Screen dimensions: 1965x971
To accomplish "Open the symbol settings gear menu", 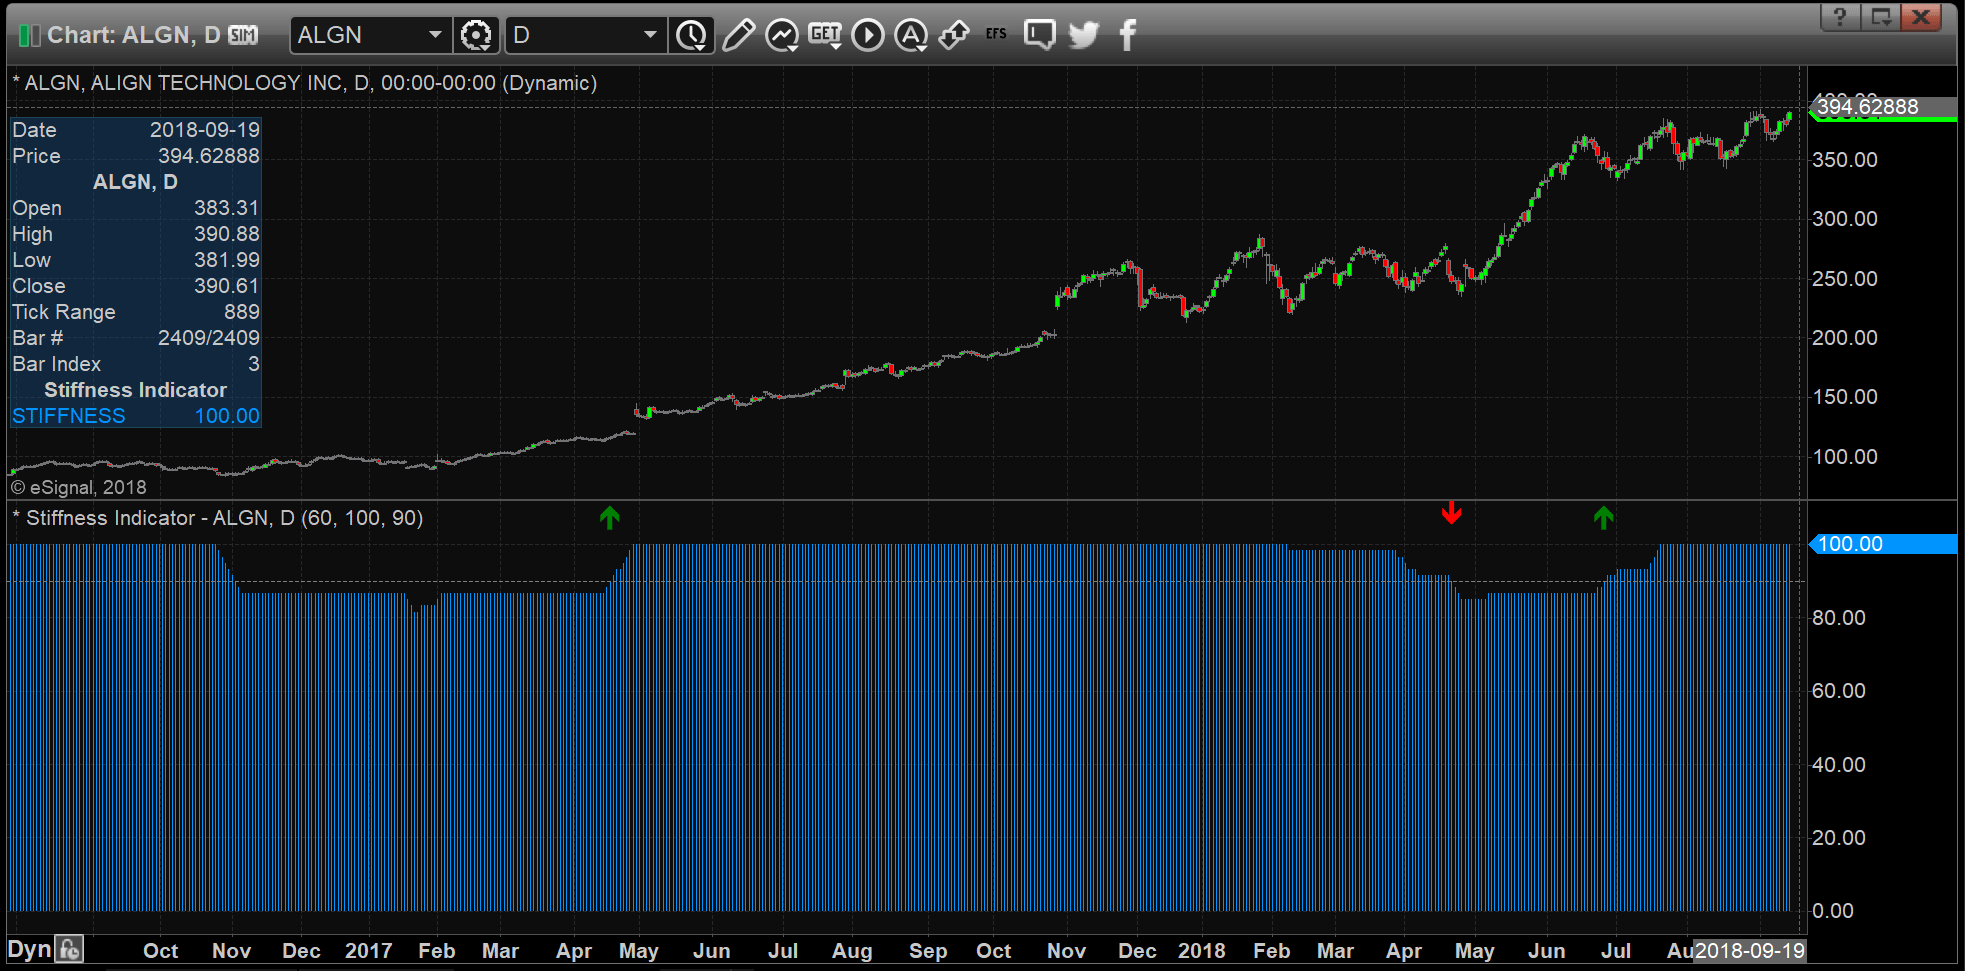I will pyautogui.click(x=476, y=36).
